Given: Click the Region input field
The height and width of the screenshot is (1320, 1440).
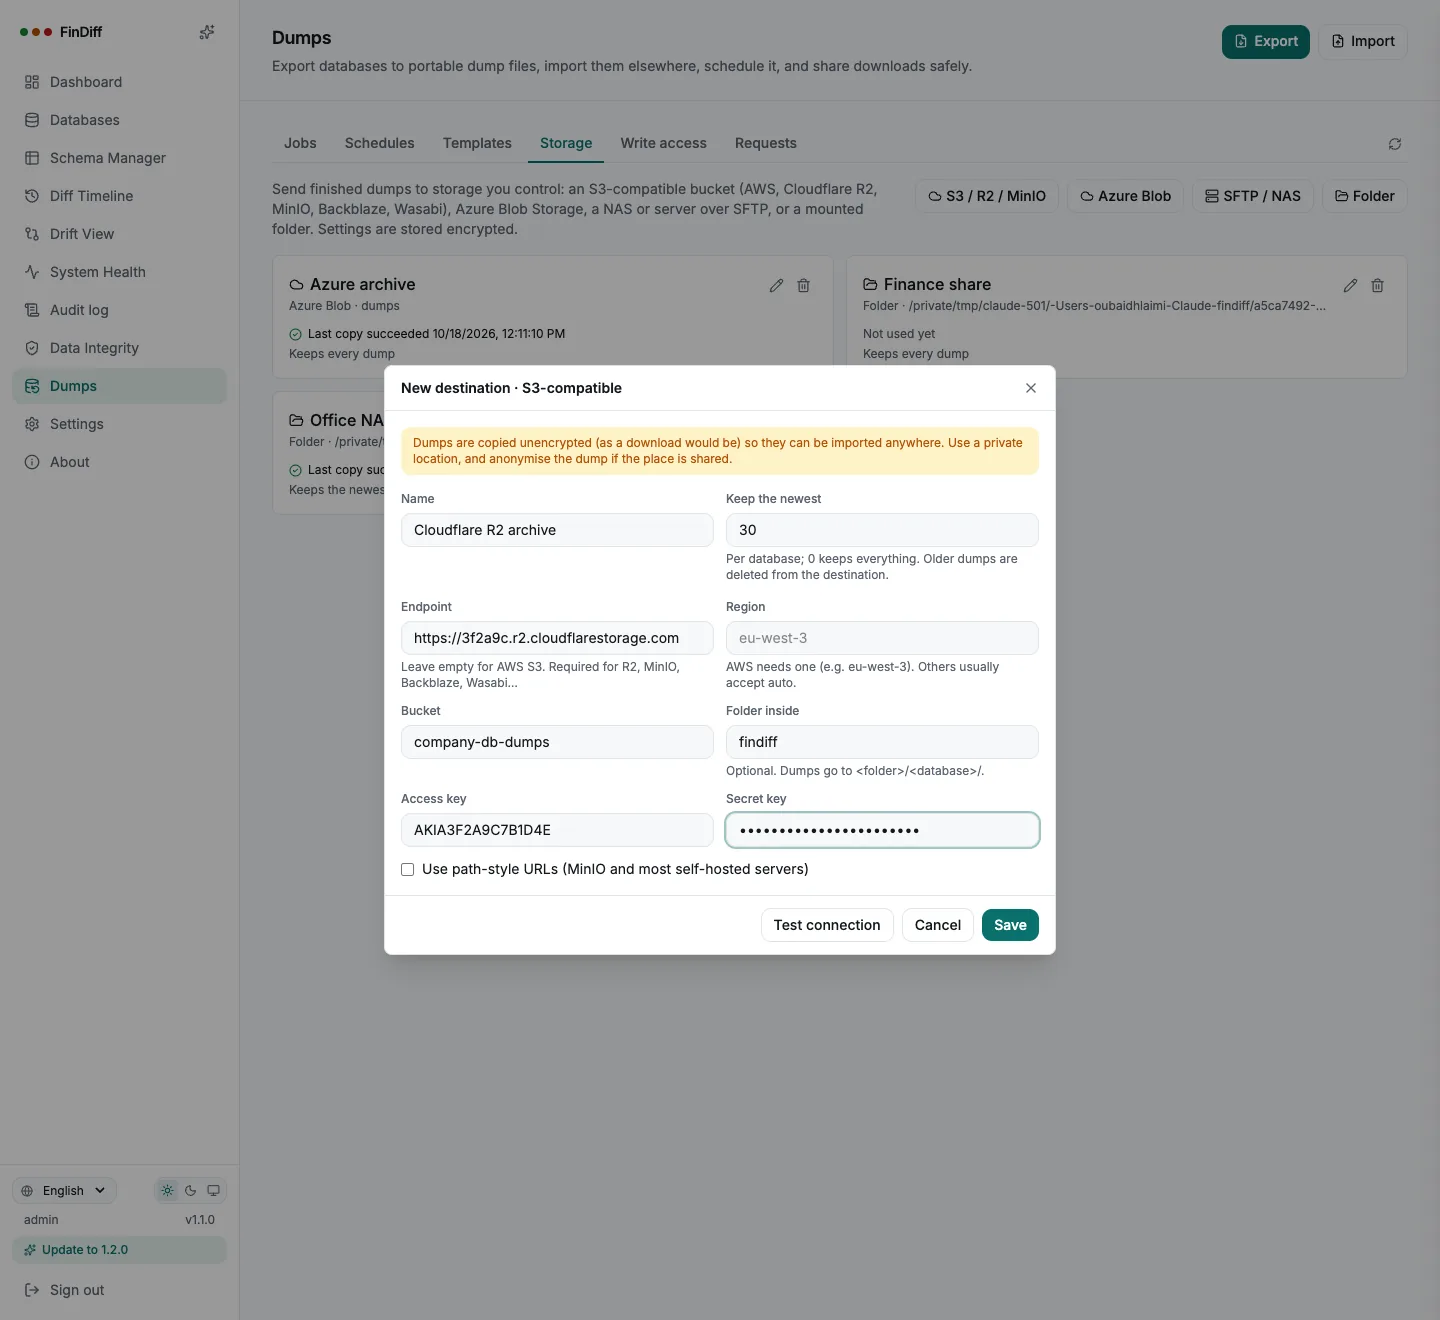Looking at the screenshot, I should pos(882,638).
